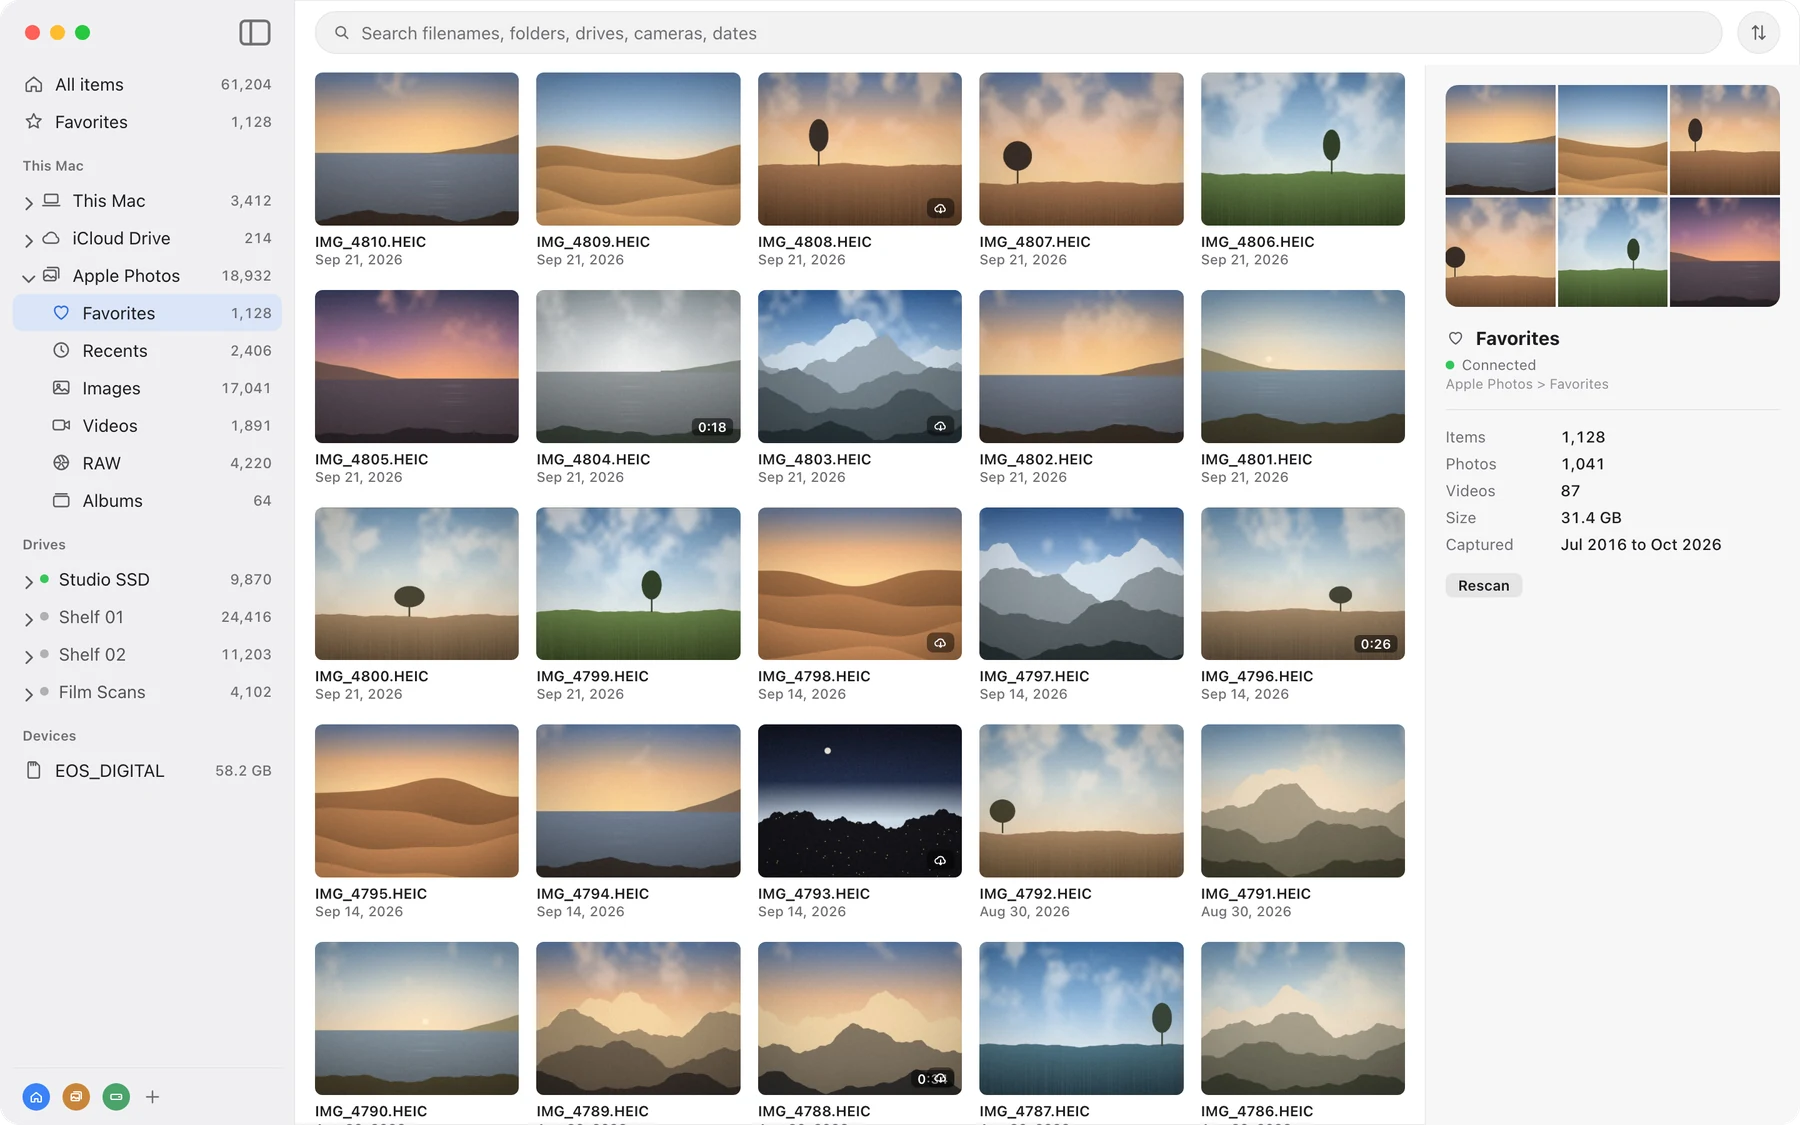Collapse the Apple Photos section

tap(28, 278)
